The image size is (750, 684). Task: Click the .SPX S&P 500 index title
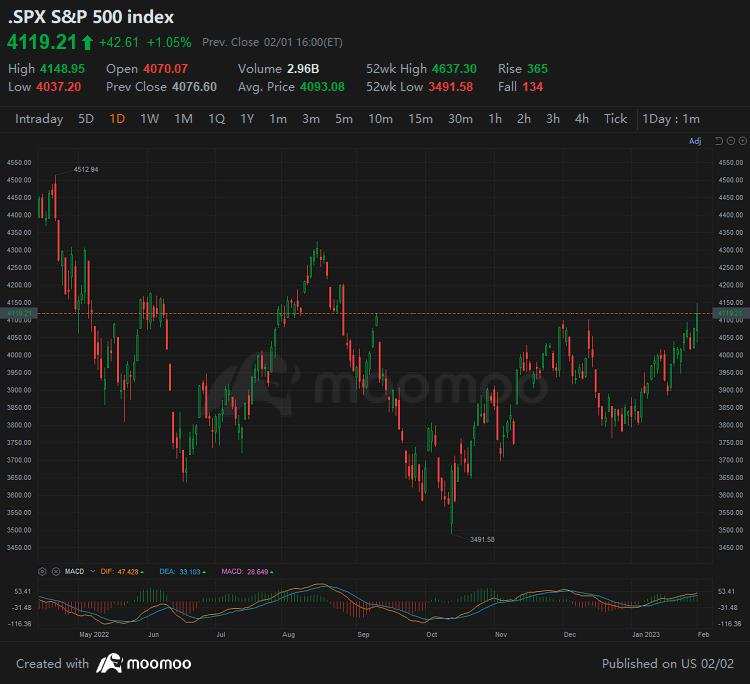91,17
